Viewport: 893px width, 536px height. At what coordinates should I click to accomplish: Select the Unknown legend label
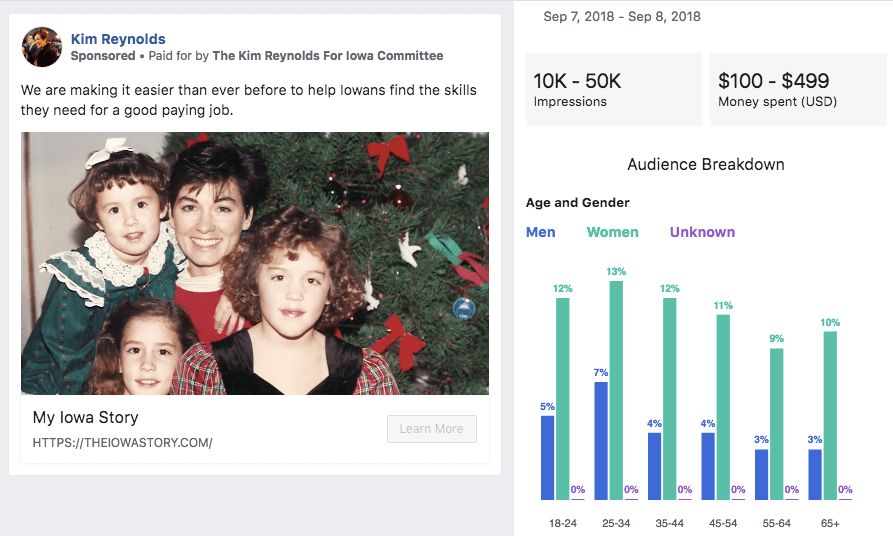(x=702, y=232)
